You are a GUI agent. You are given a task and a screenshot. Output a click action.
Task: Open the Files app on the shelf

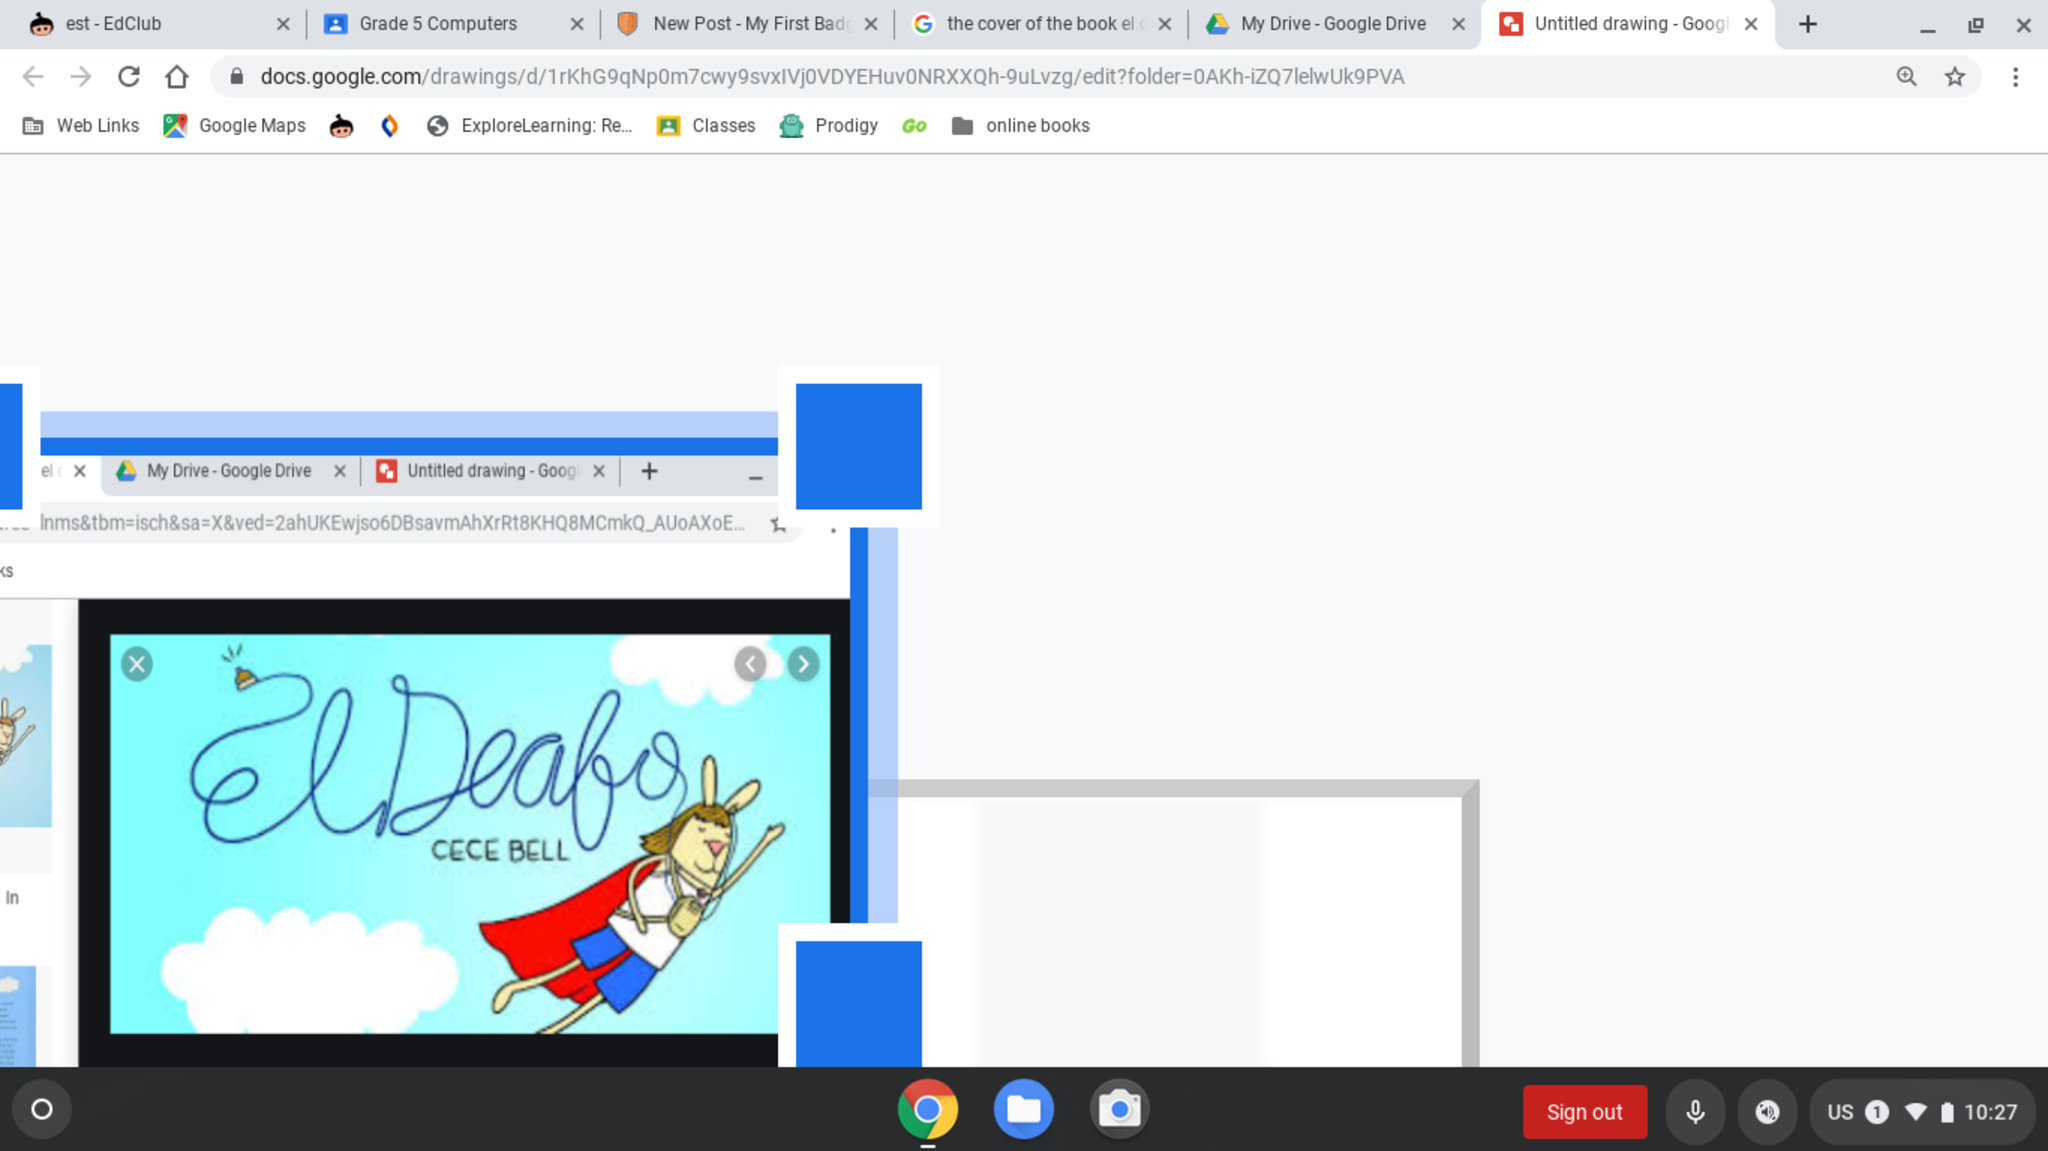(x=1023, y=1109)
